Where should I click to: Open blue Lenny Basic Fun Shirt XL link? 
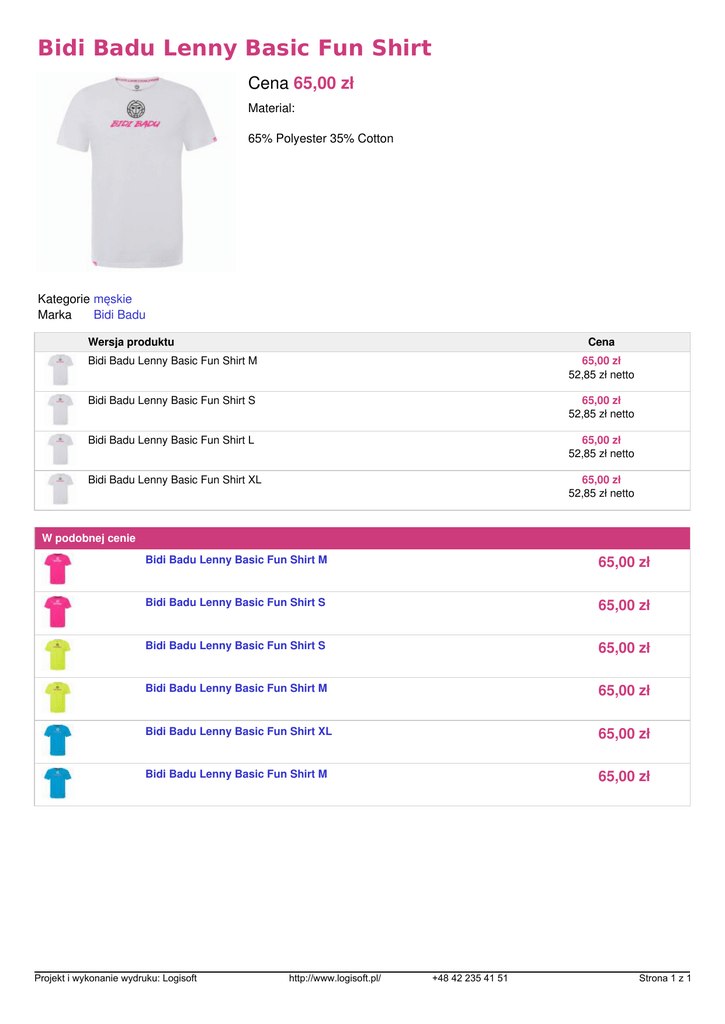coord(238,731)
